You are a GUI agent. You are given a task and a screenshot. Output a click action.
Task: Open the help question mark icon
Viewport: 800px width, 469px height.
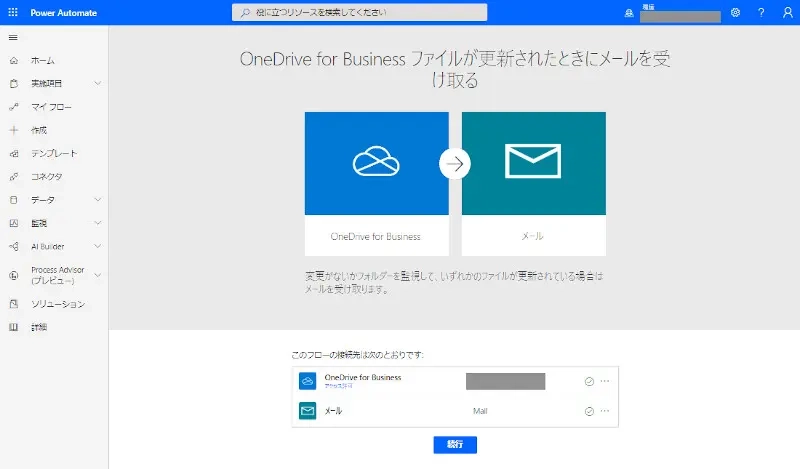pos(761,12)
